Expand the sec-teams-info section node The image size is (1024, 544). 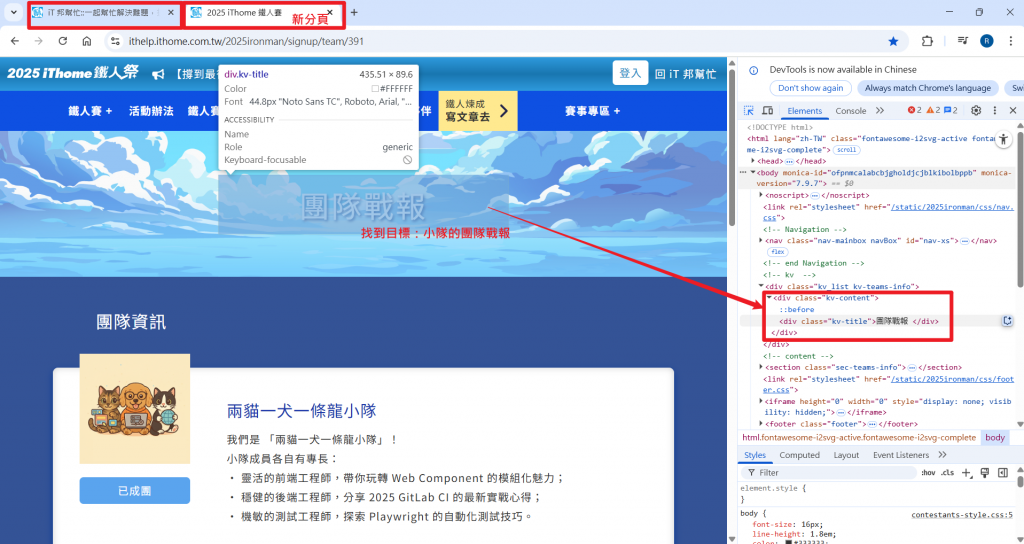[x=761, y=367]
